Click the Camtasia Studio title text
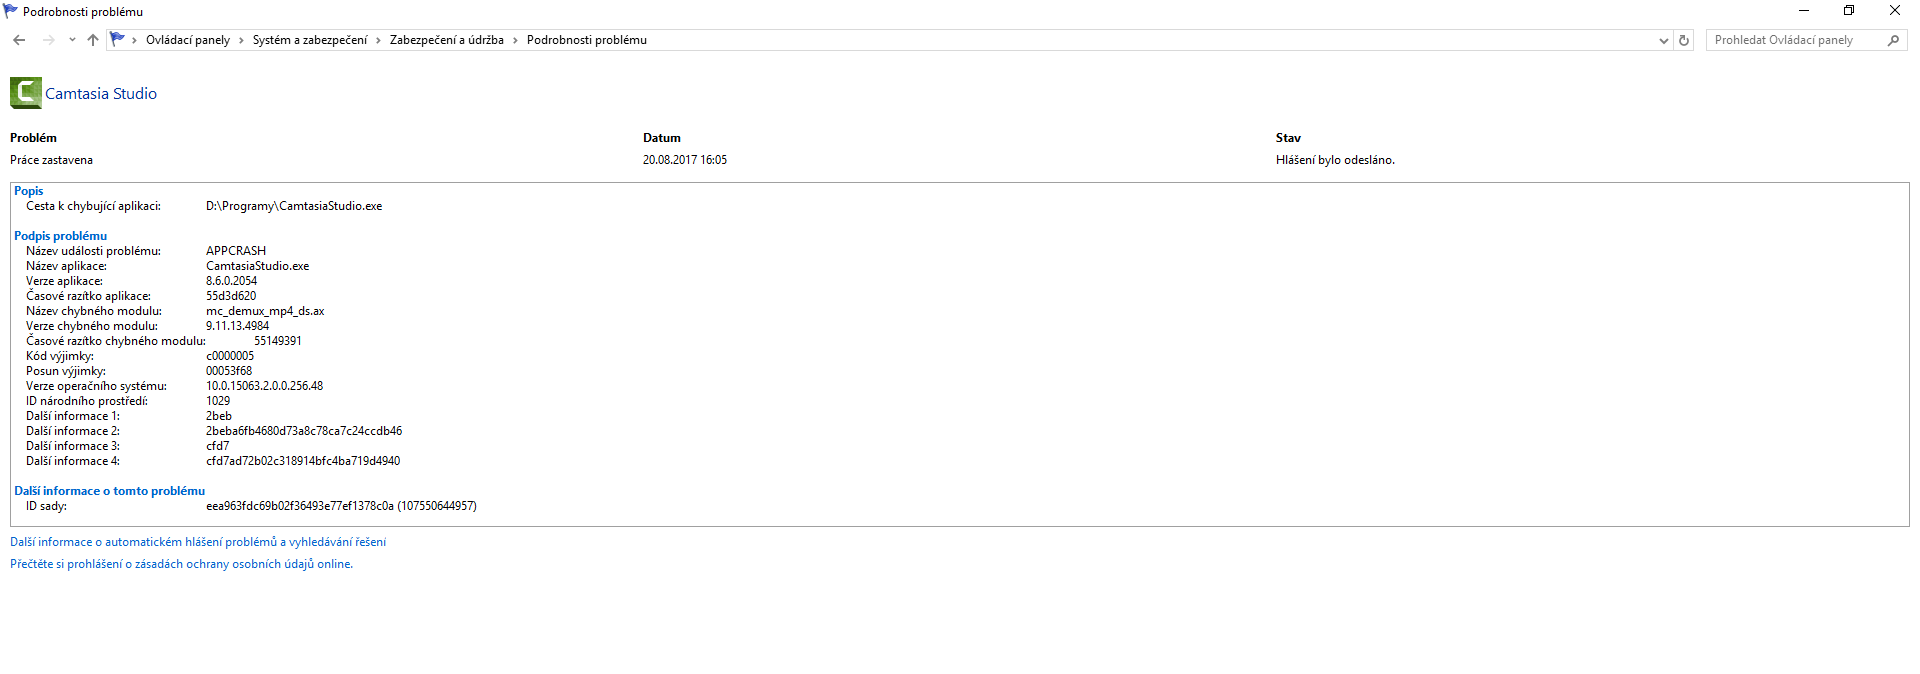Image resolution: width=1920 pixels, height=674 pixels. tap(101, 94)
